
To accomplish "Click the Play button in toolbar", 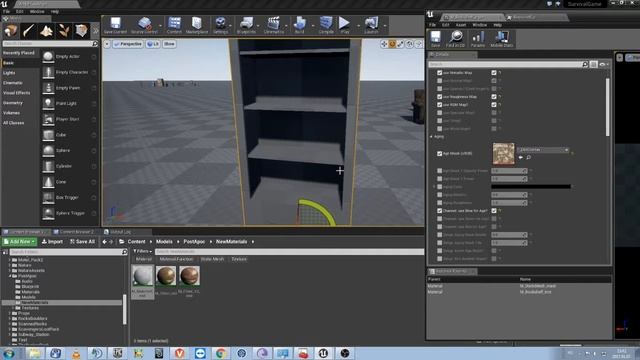I will pos(344,25).
